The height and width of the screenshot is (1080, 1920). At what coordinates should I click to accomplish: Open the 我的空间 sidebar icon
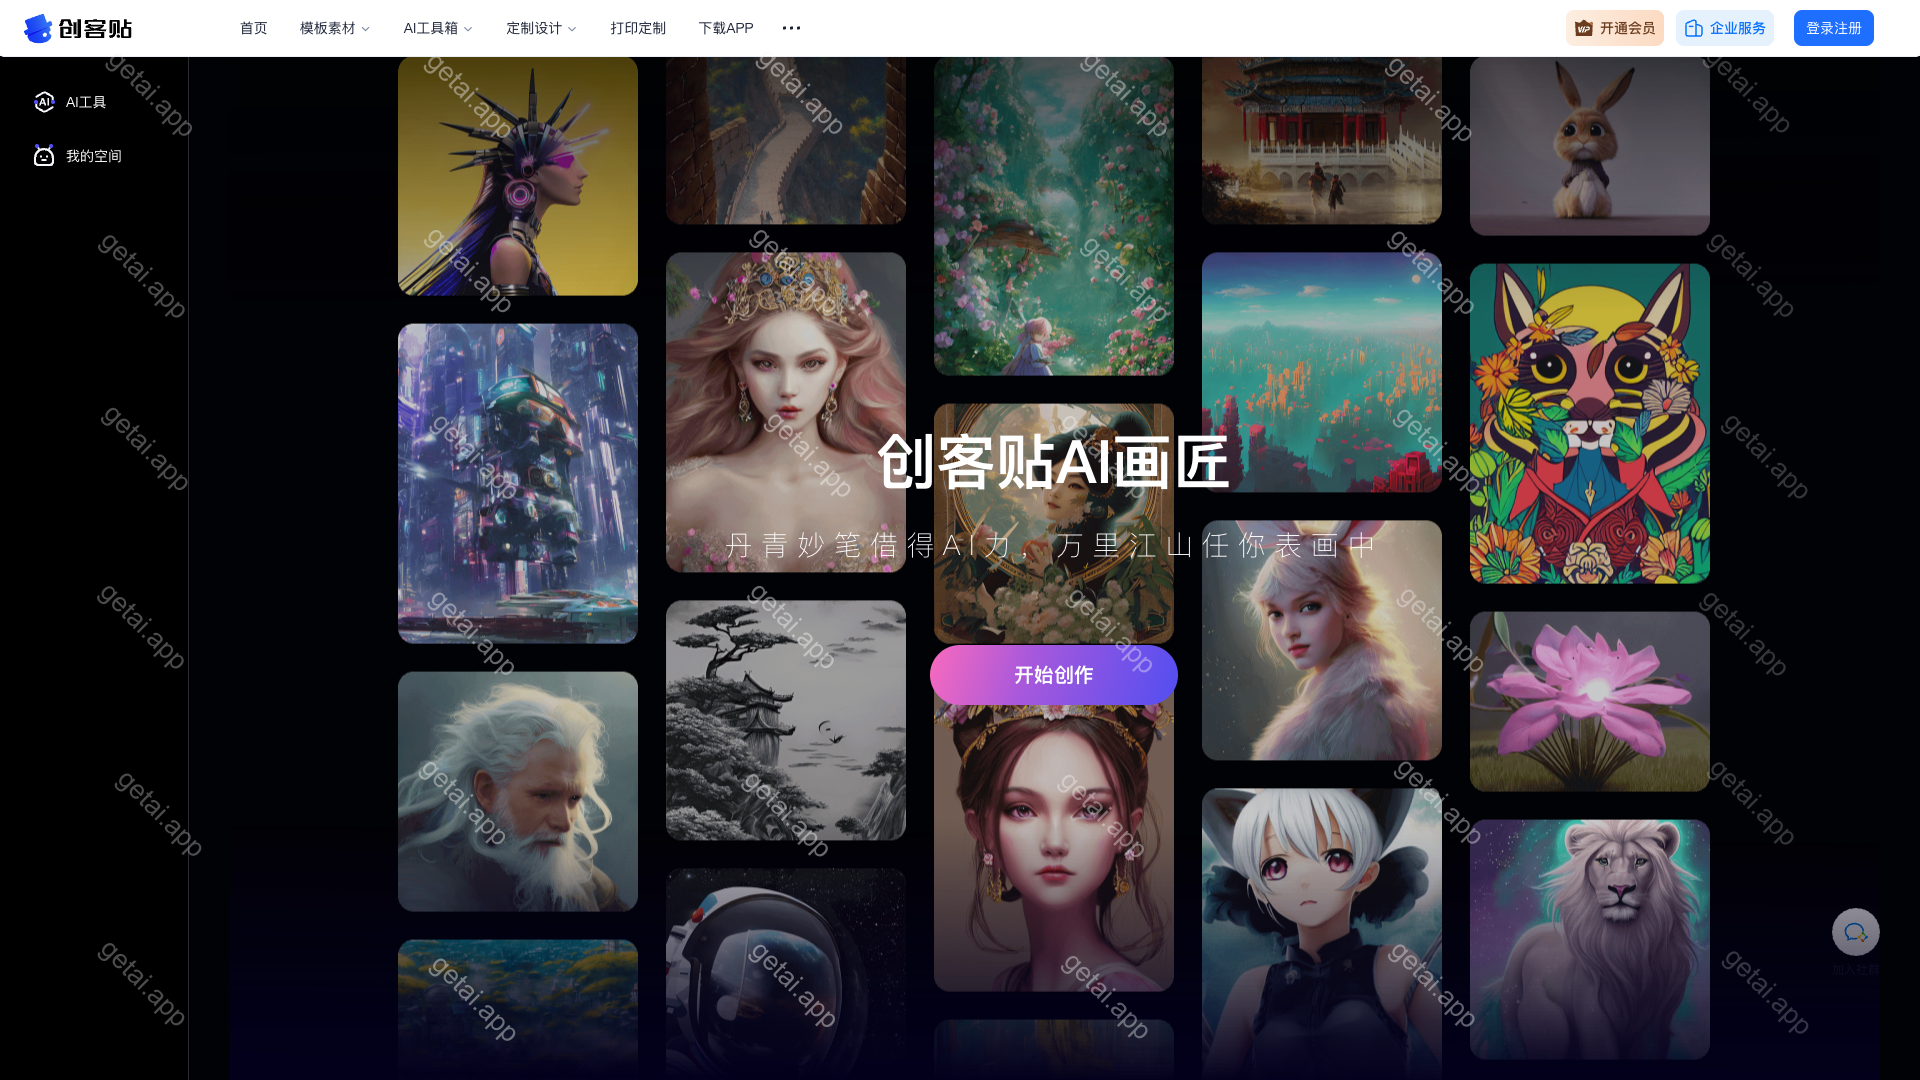point(44,156)
